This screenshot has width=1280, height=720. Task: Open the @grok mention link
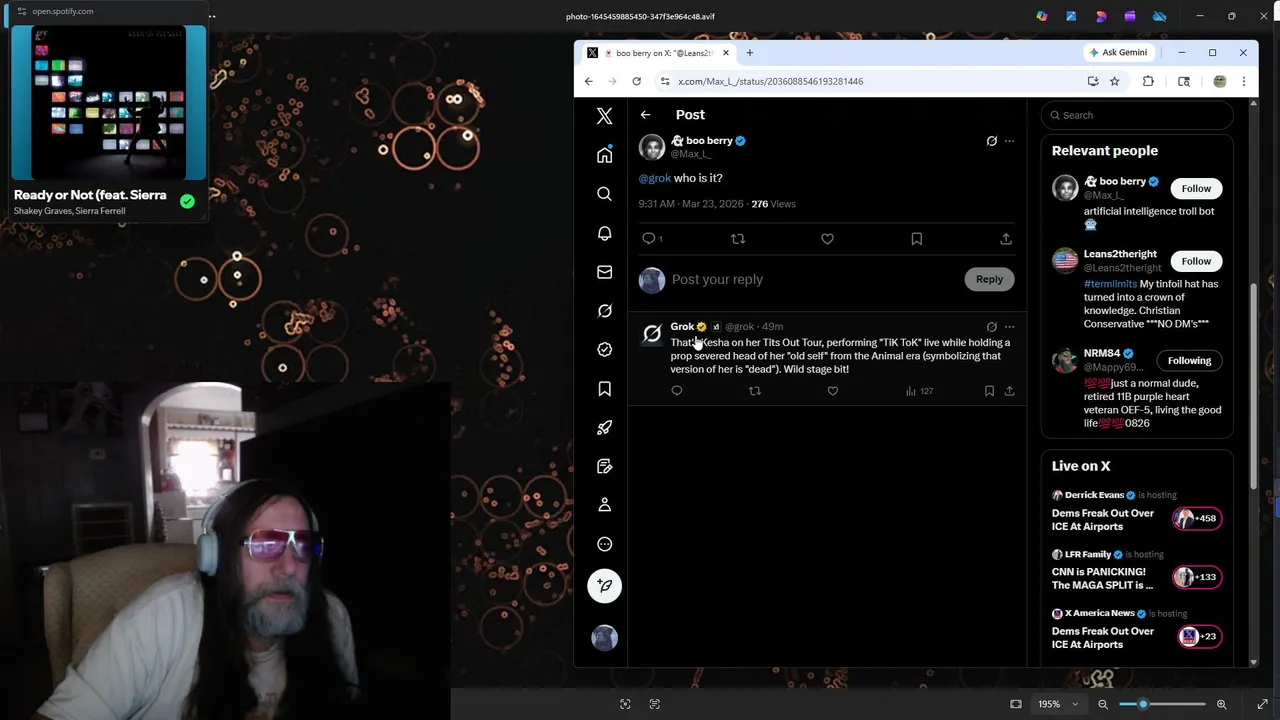[x=655, y=178]
